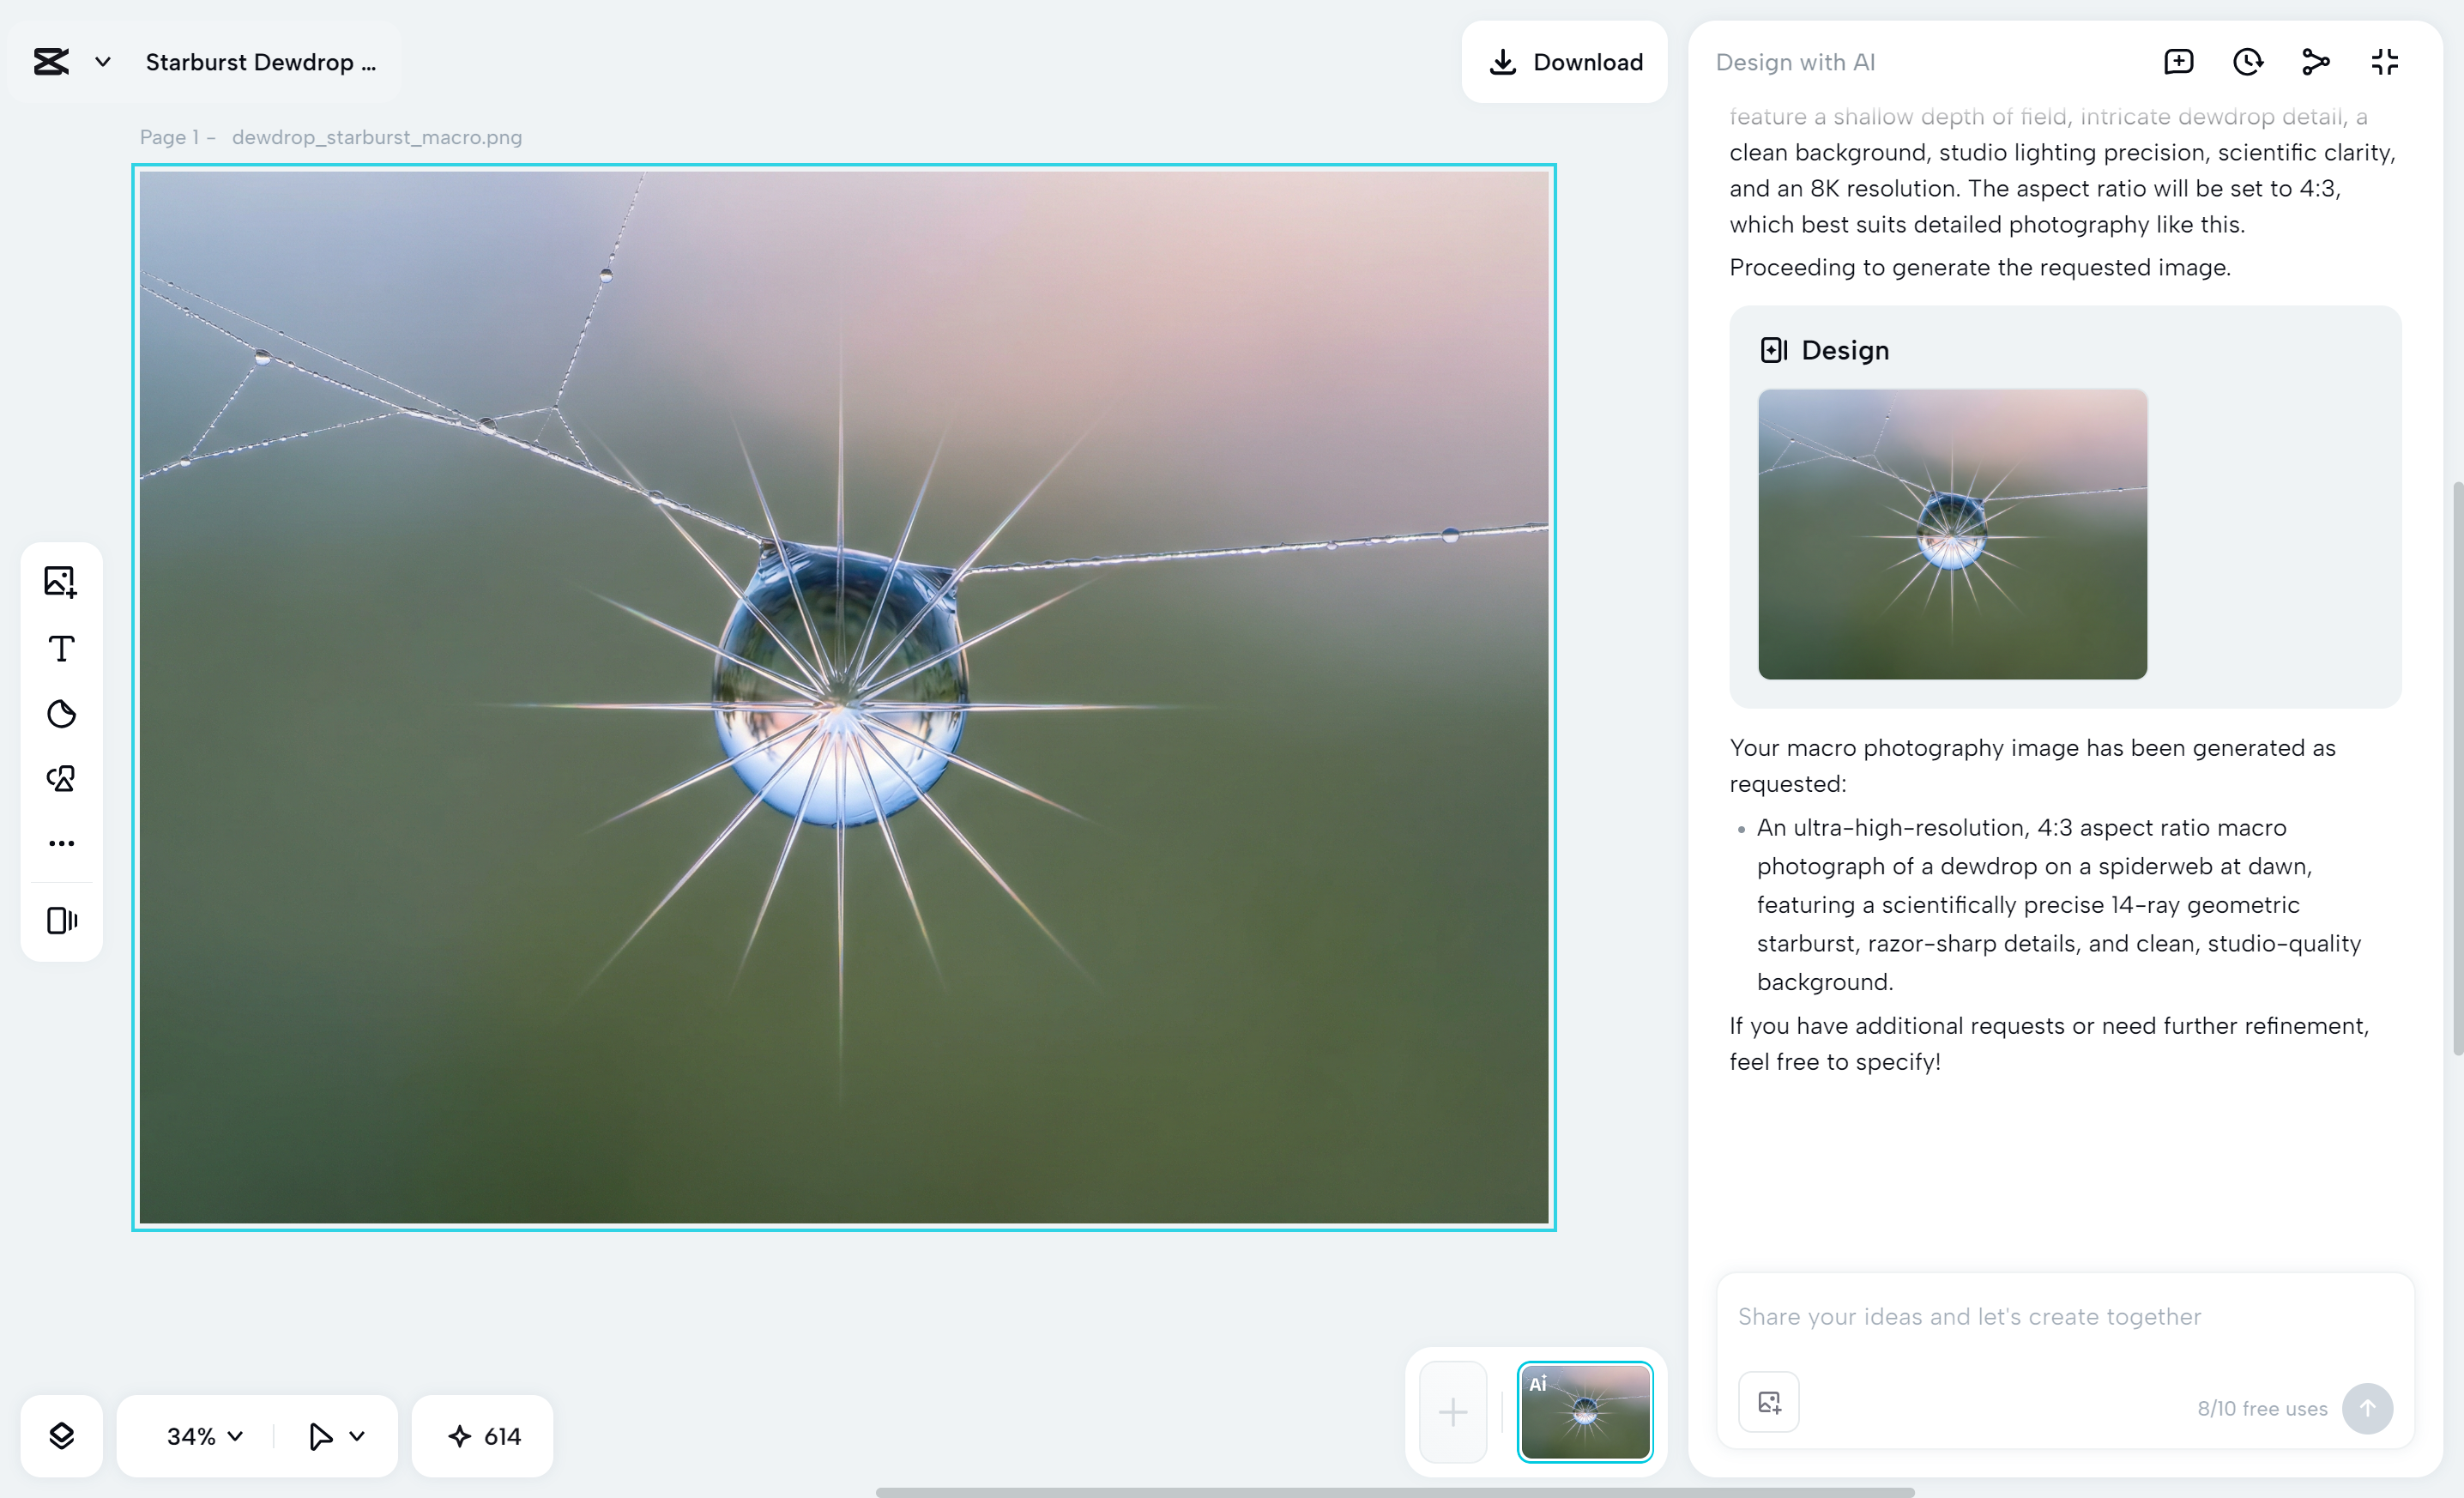The image size is (2464, 1498).
Task: Click the plus button to add a new page
Action: click(1453, 1411)
